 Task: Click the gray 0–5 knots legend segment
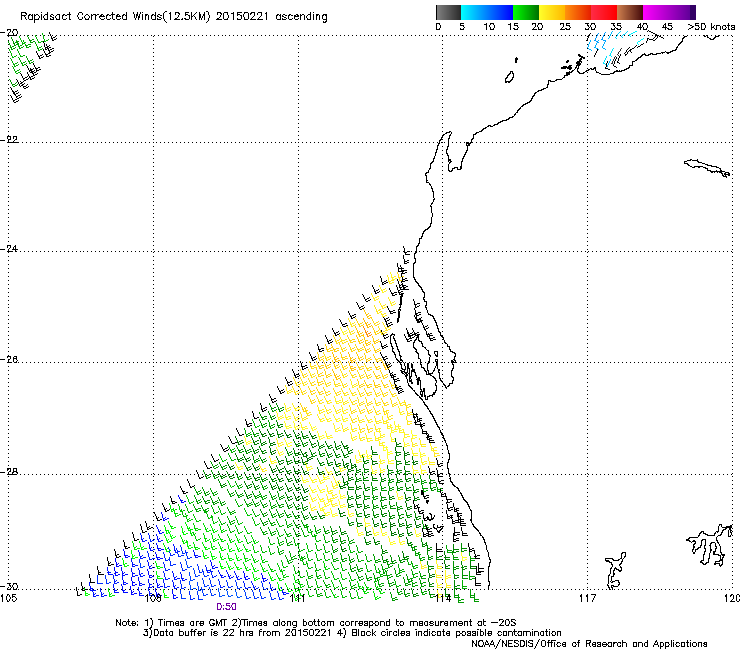click(x=448, y=12)
